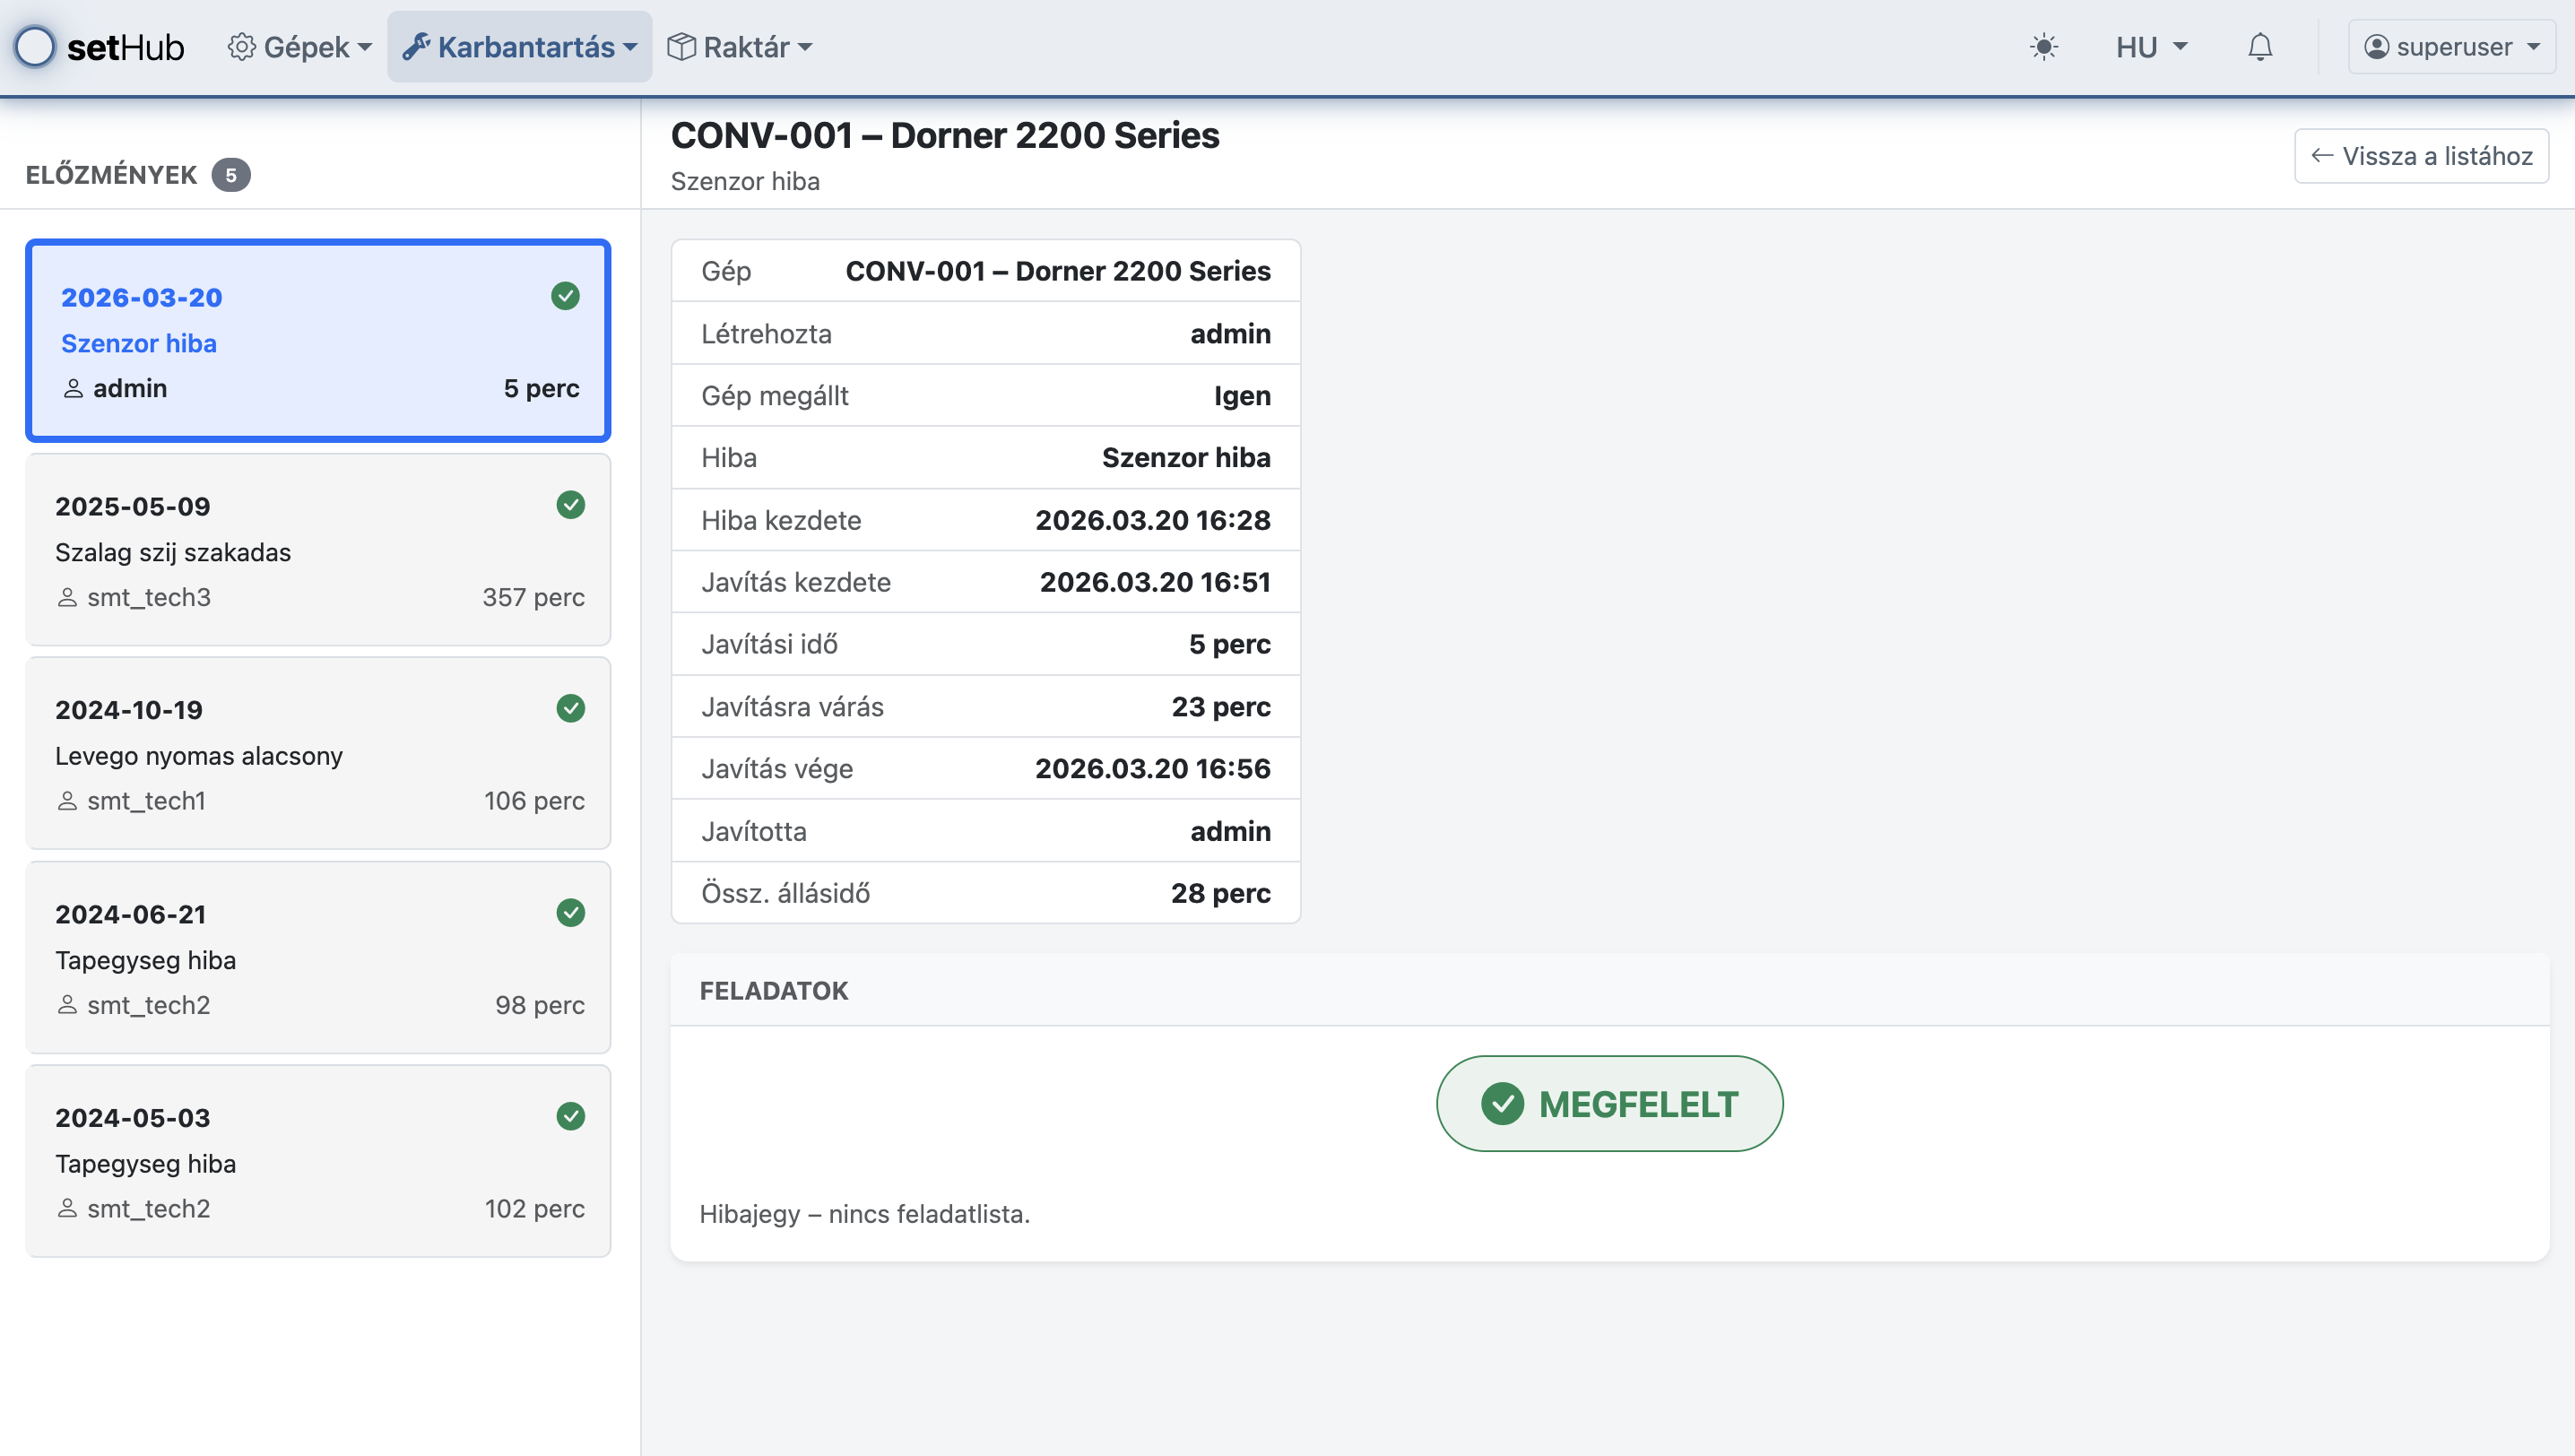Toggle the light/dark theme sun icon
This screenshot has width=2575, height=1456.
click(x=2044, y=47)
